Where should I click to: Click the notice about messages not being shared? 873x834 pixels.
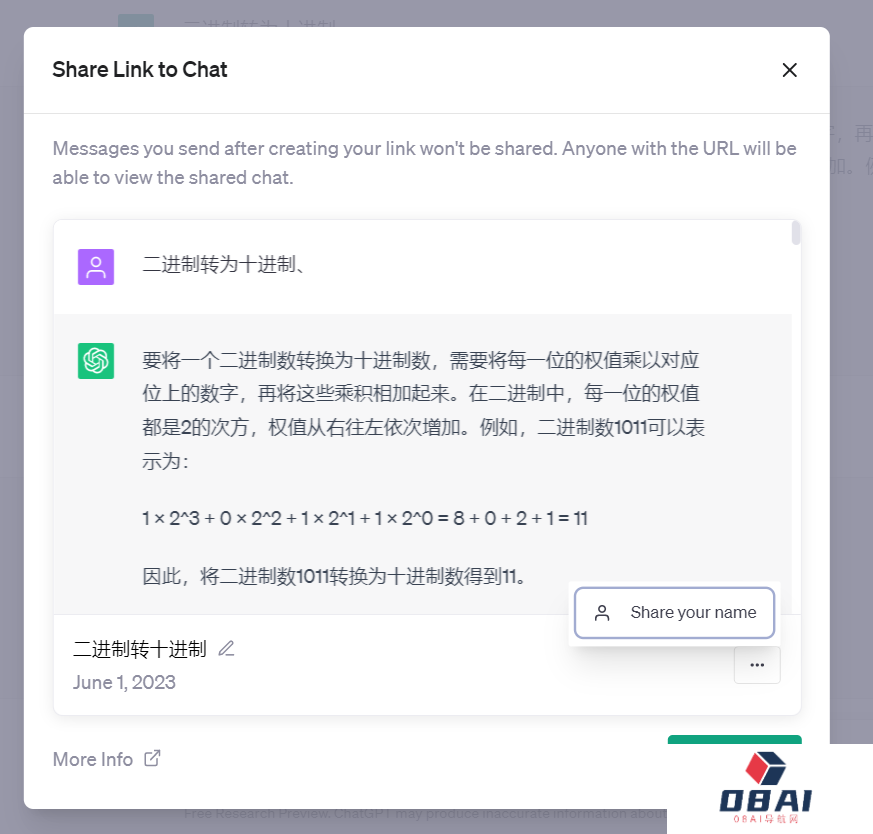(x=424, y=163)
